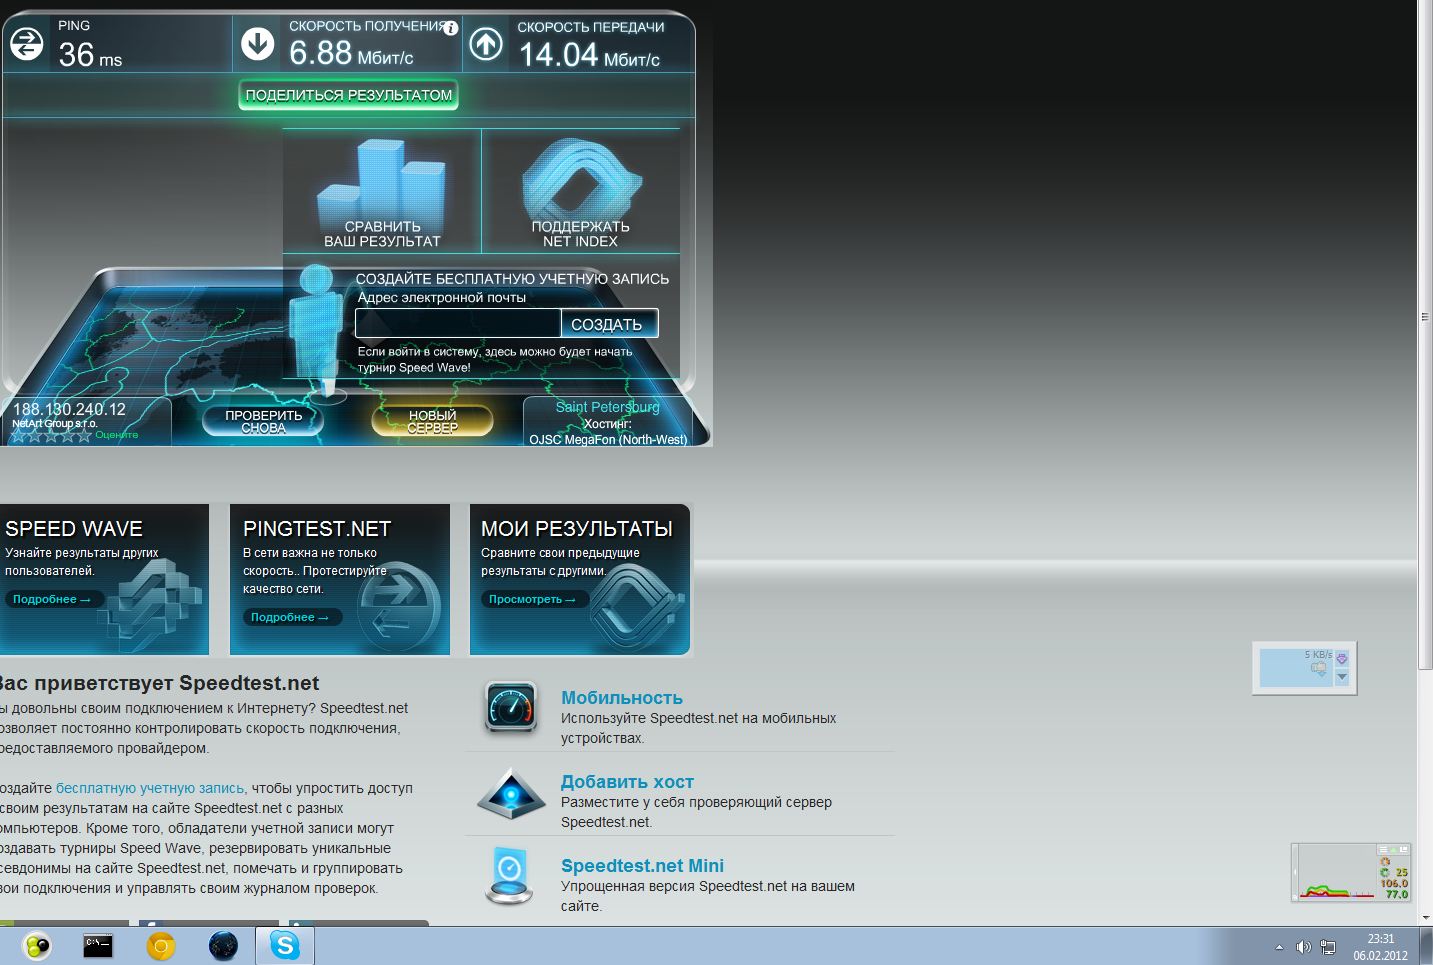The height and width of the screenshot is (965, 1433).
Task: Click the PINGTEST.NET card title
Action: [x=317, y=529]
